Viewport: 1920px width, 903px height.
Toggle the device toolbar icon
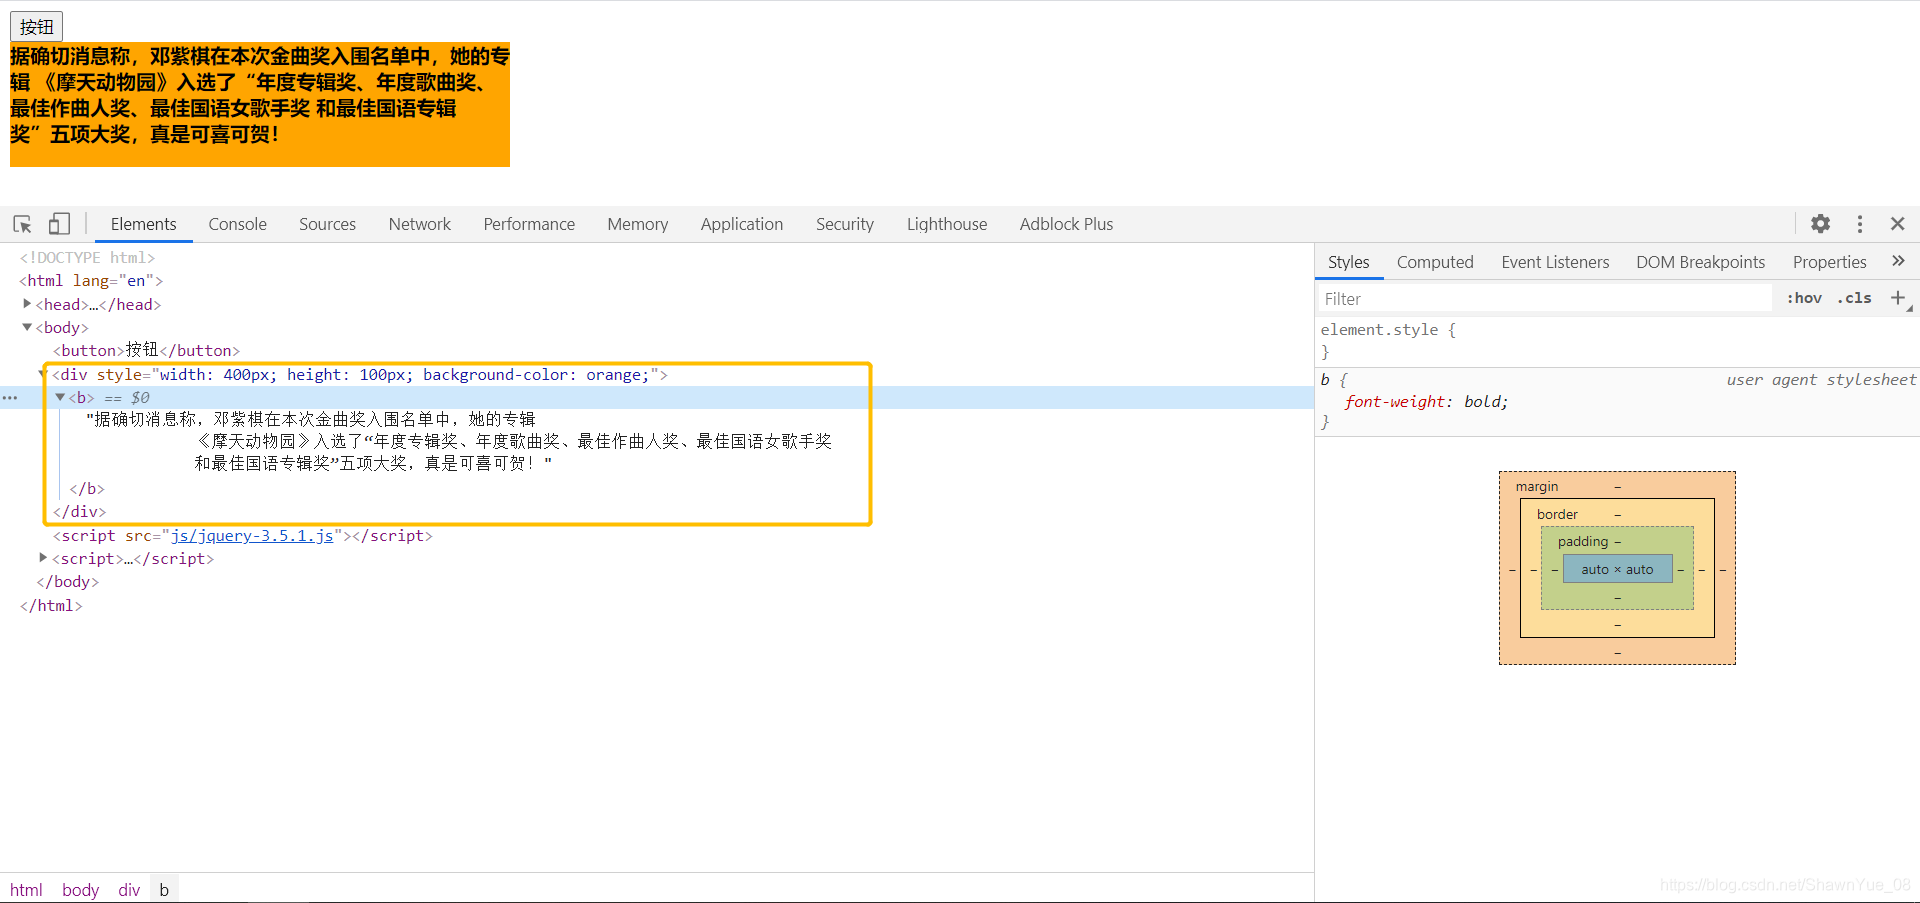(60, 224)
